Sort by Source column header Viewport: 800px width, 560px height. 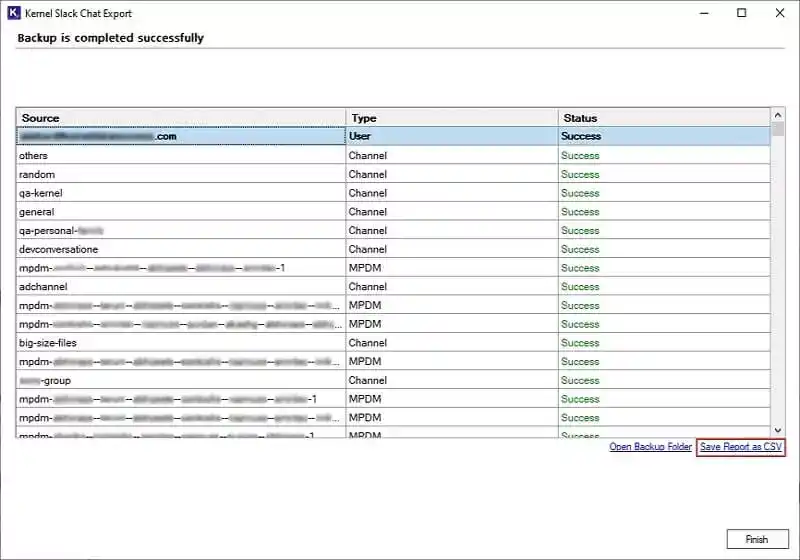tap(181, 118)
